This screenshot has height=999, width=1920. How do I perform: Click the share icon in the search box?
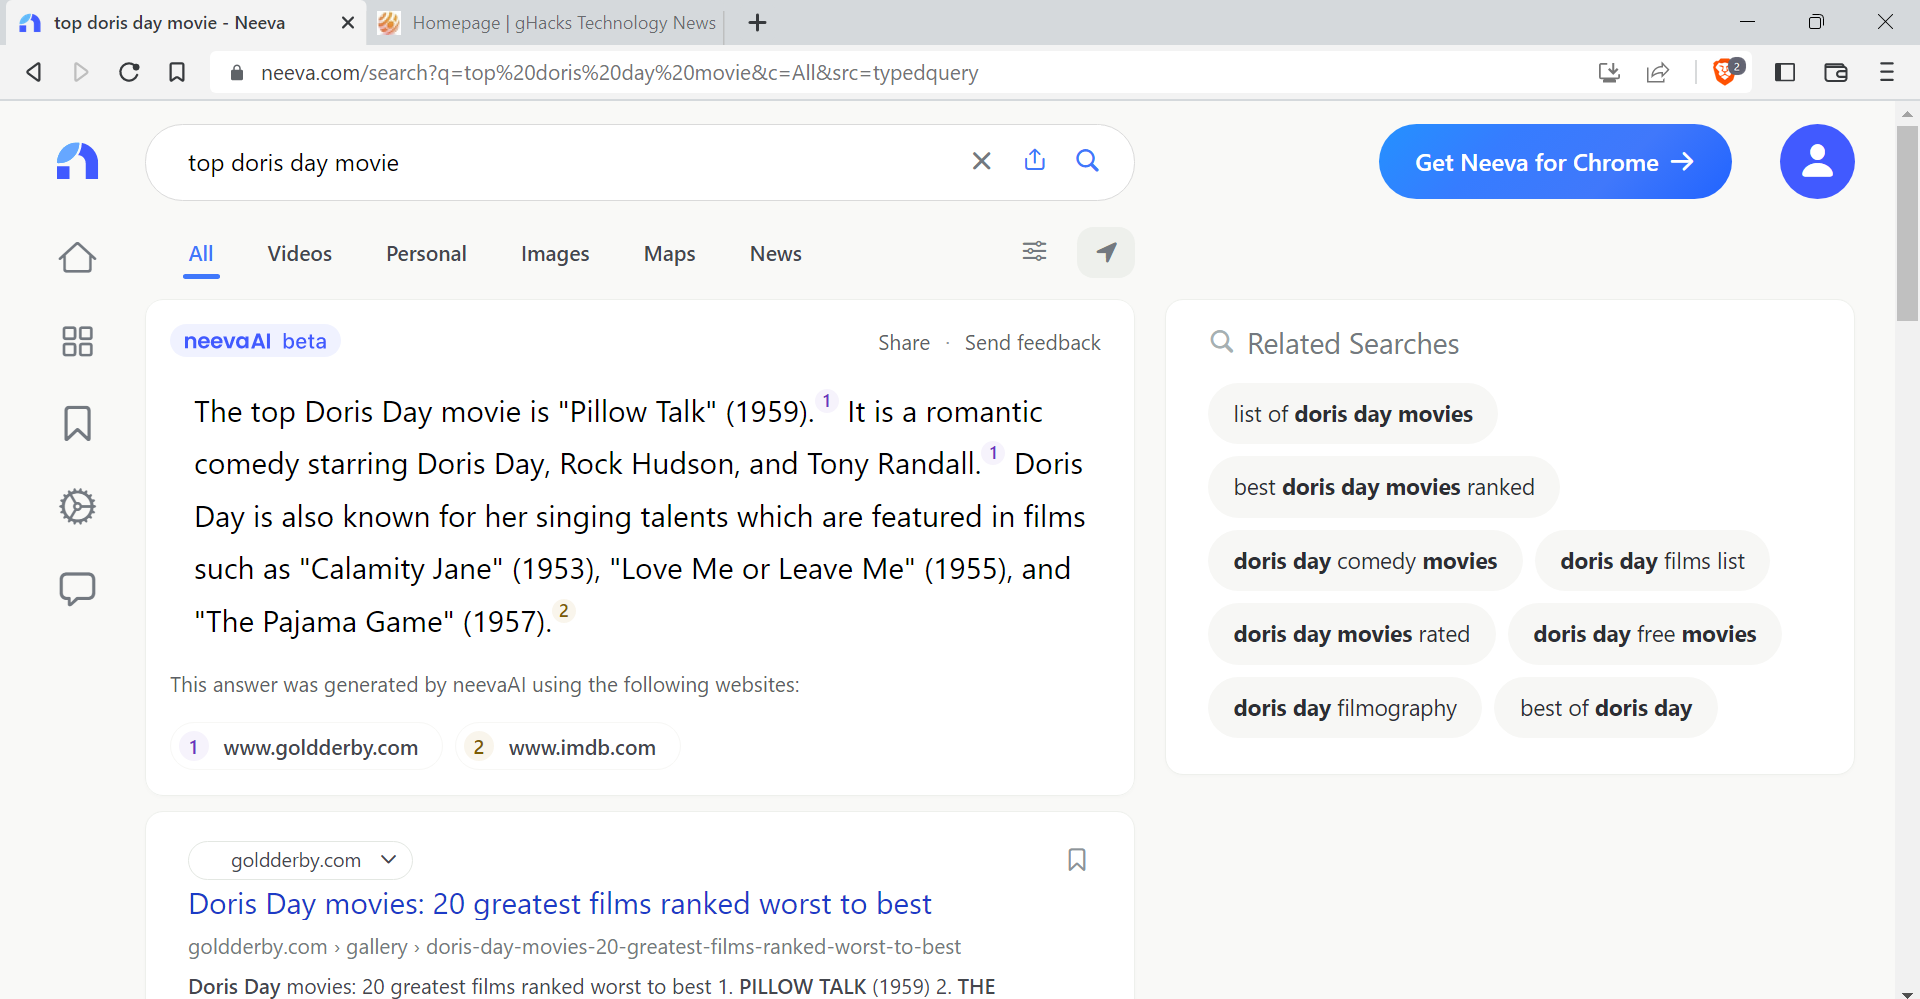[1035, 160]
